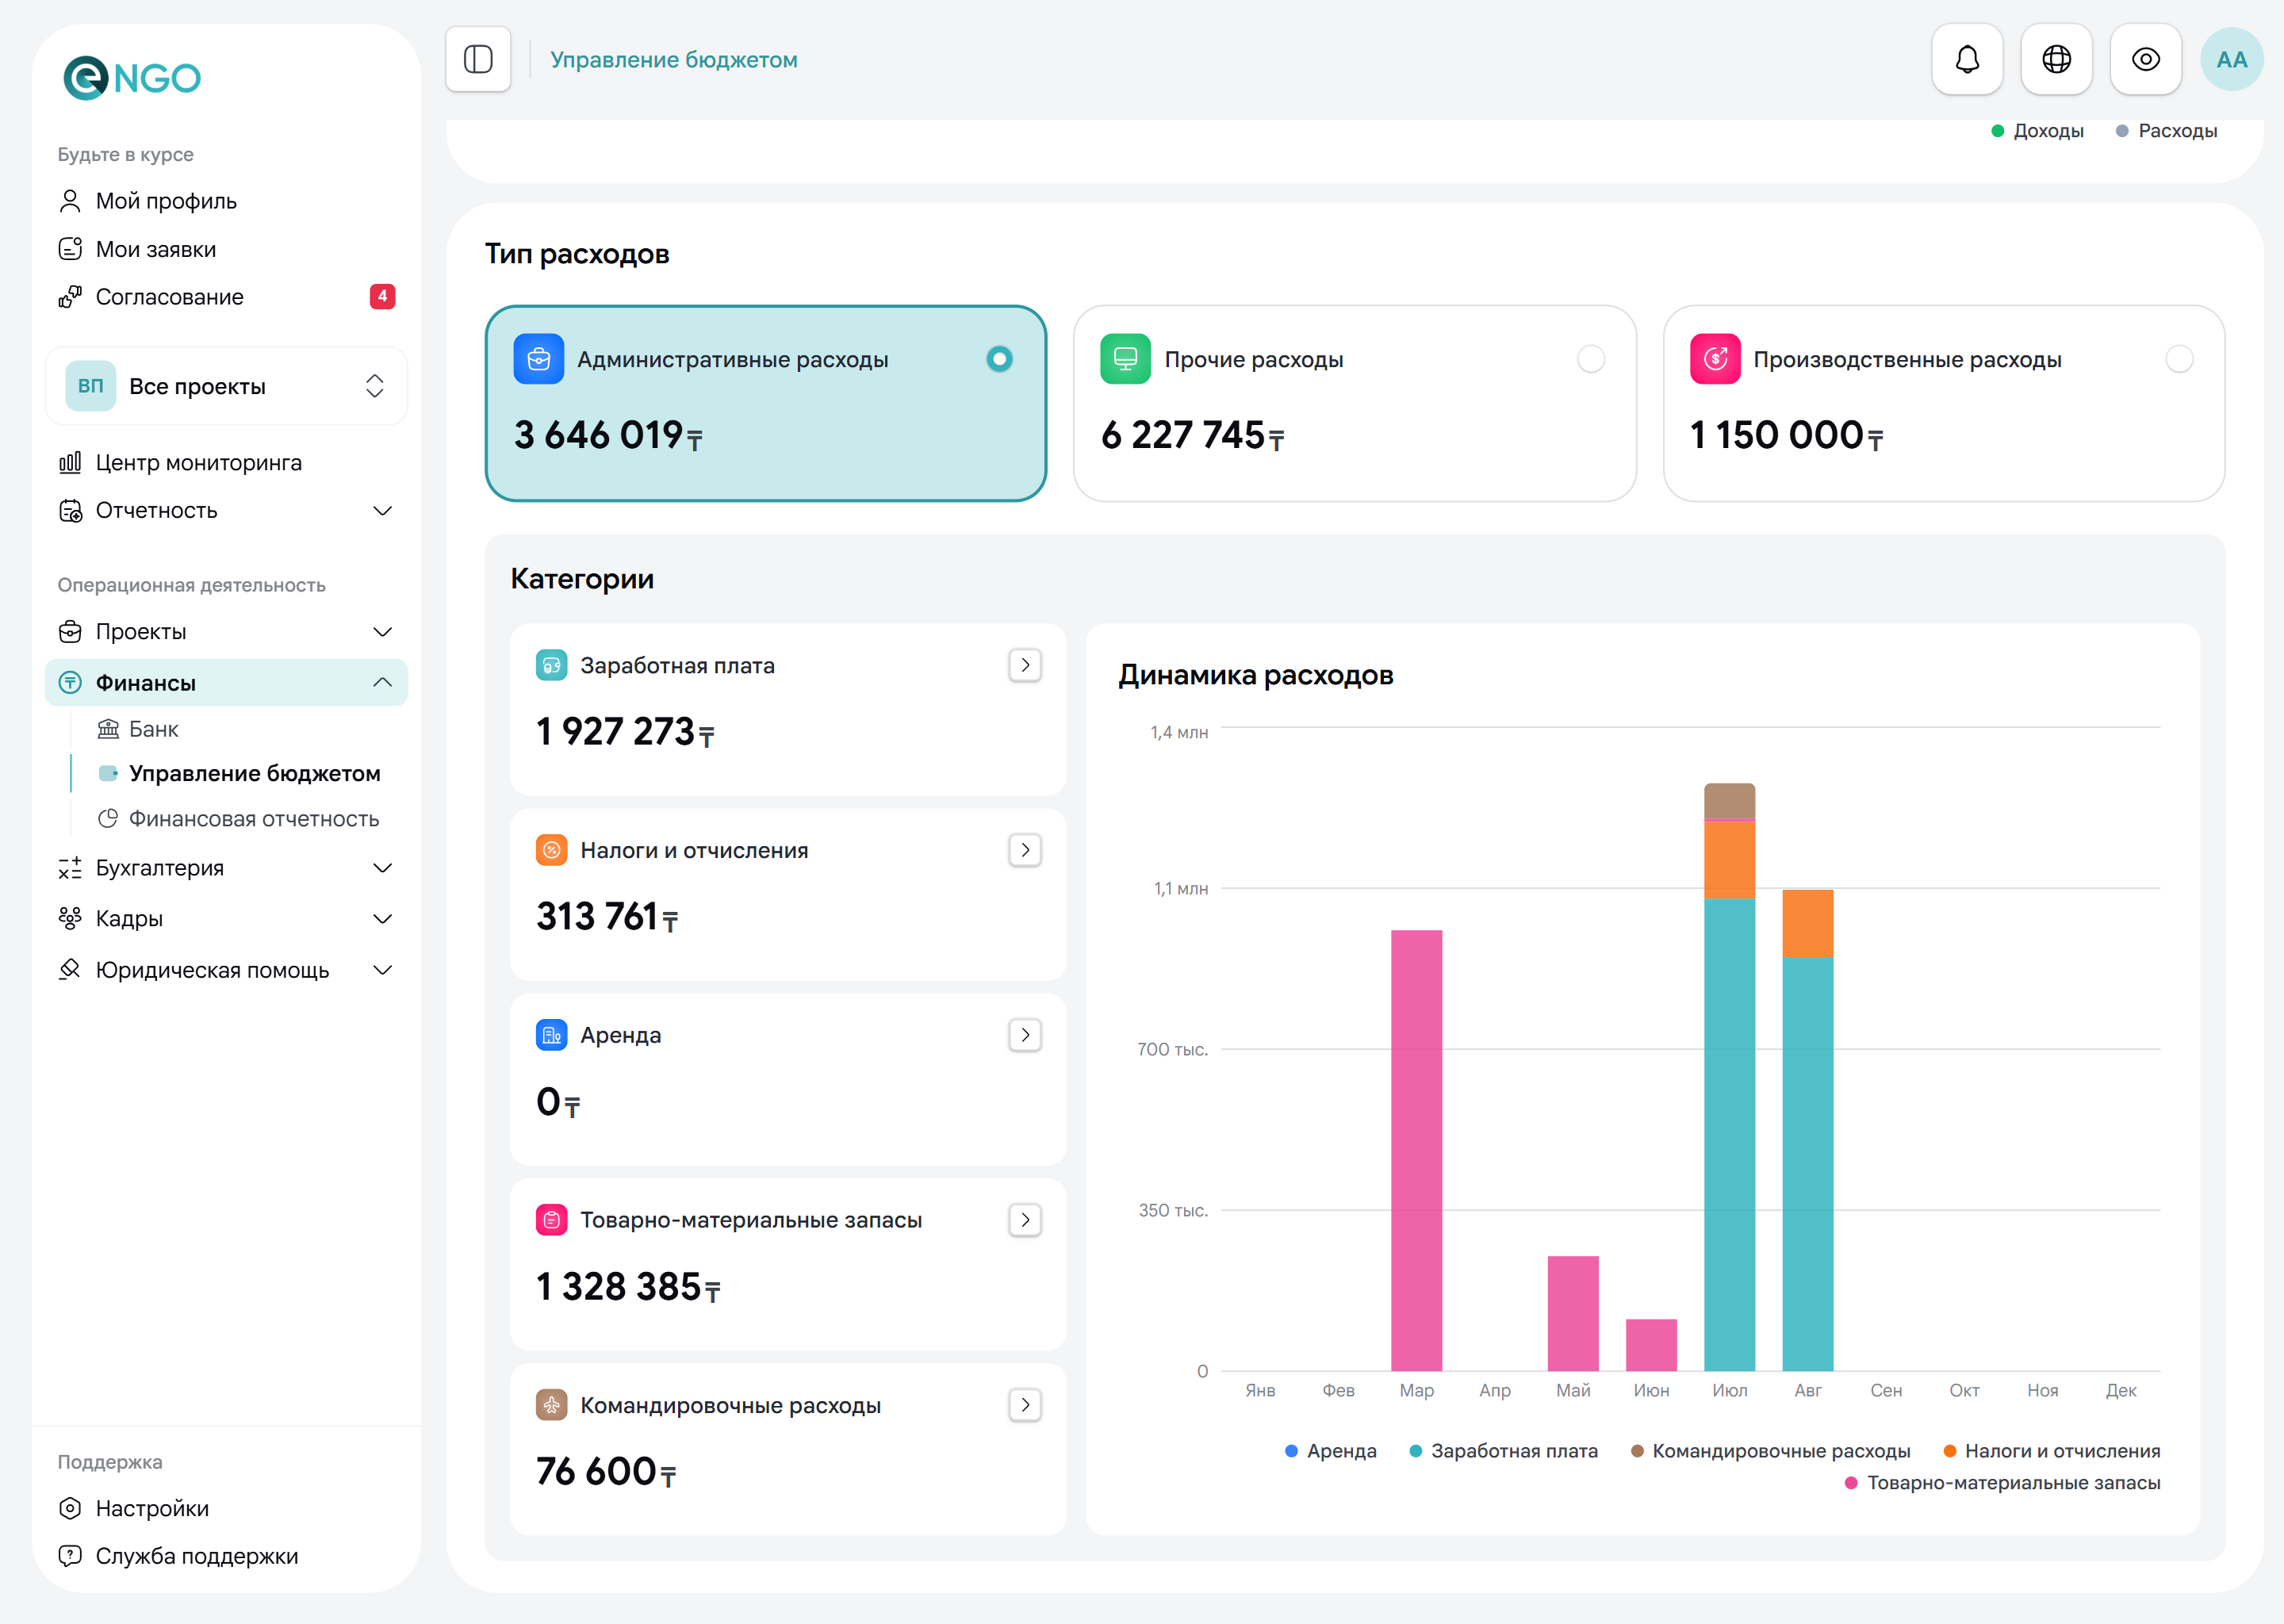Open Заработная плата details arrow

pyautogui.click(x=1025, y=665)
